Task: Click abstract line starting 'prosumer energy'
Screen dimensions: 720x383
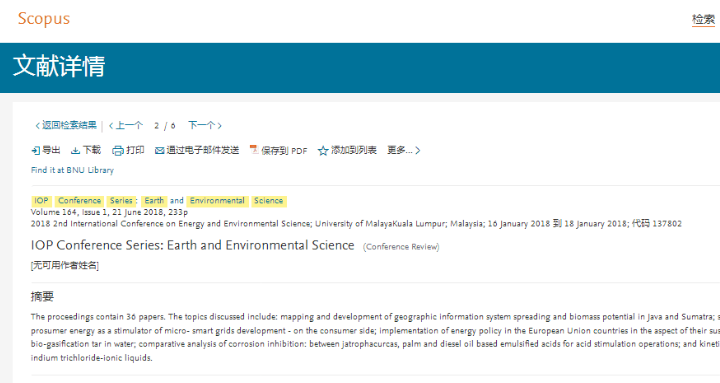Action: (x=375, y=331)
